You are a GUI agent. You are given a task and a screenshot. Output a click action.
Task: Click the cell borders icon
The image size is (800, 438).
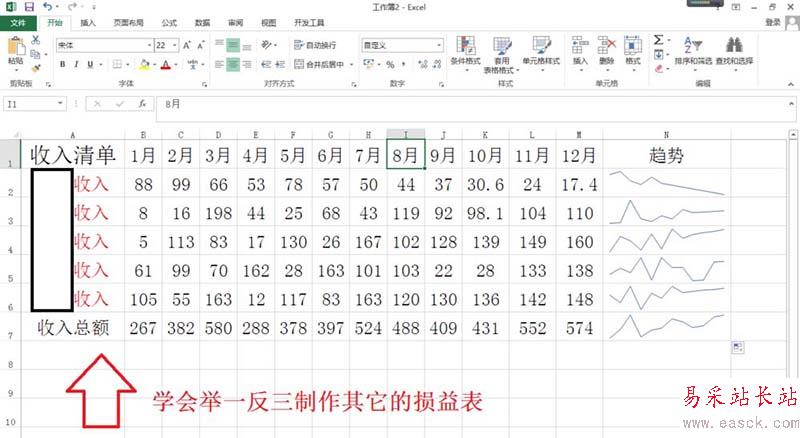(x=117, y=64)
